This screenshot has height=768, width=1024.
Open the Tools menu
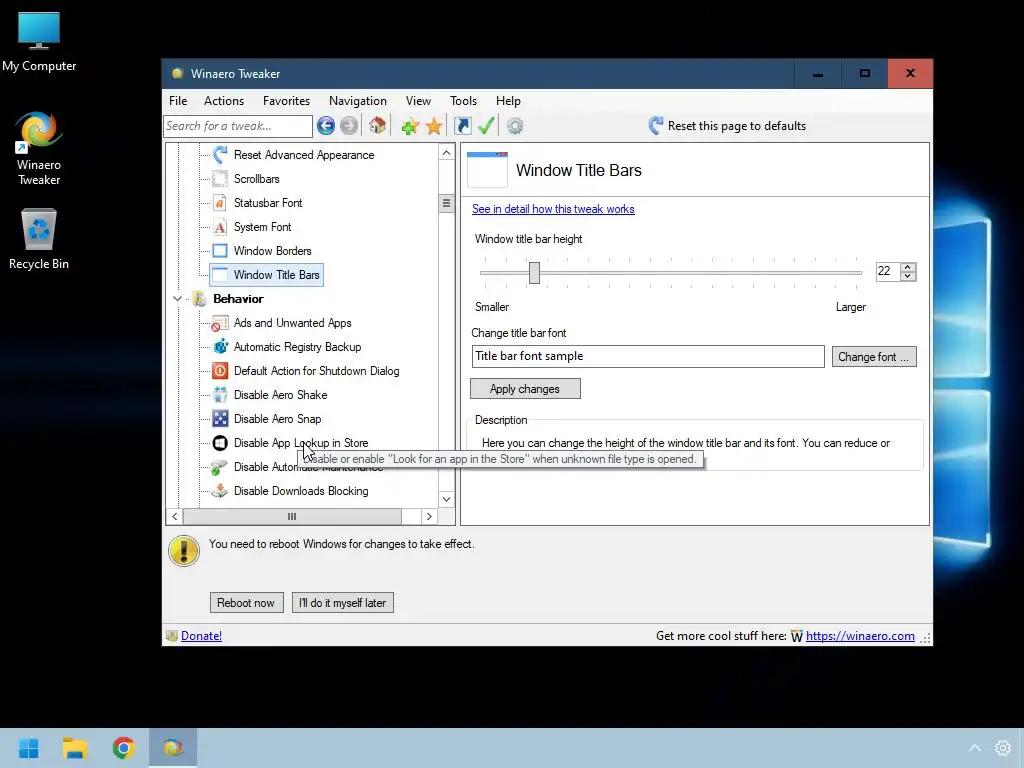click(x=463, y=101)
